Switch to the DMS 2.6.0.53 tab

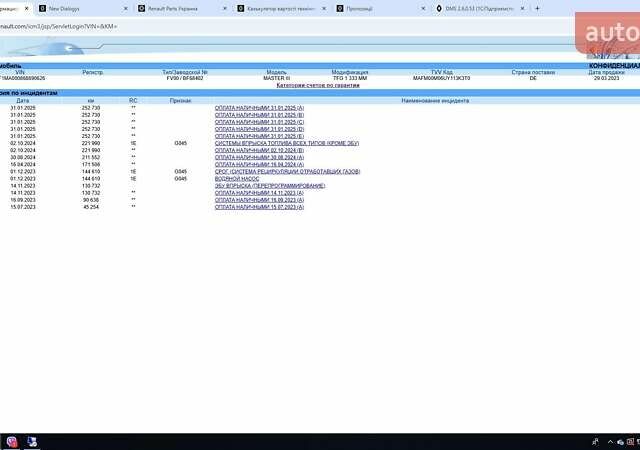coord(480,8)
